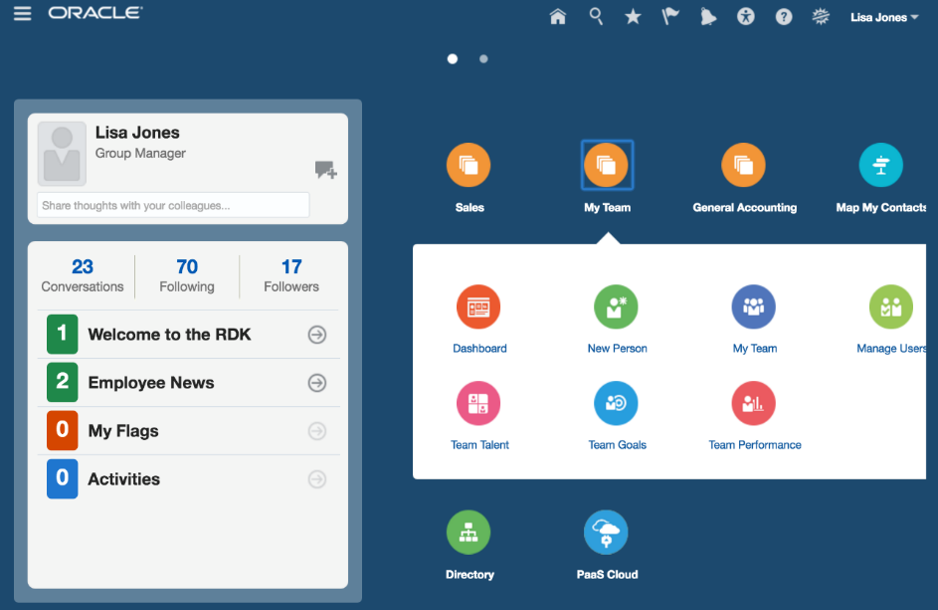Click the Oracle logo

(x=95, y=13)
